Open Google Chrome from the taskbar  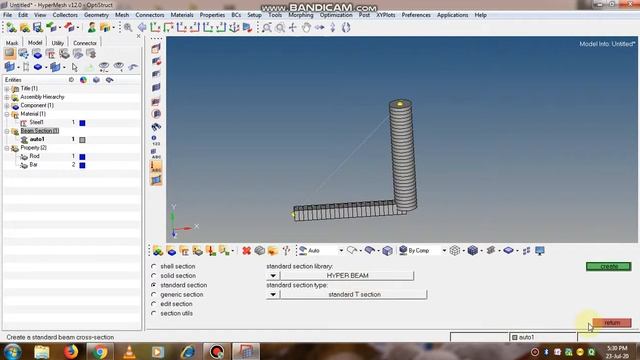tap(100, 351)
